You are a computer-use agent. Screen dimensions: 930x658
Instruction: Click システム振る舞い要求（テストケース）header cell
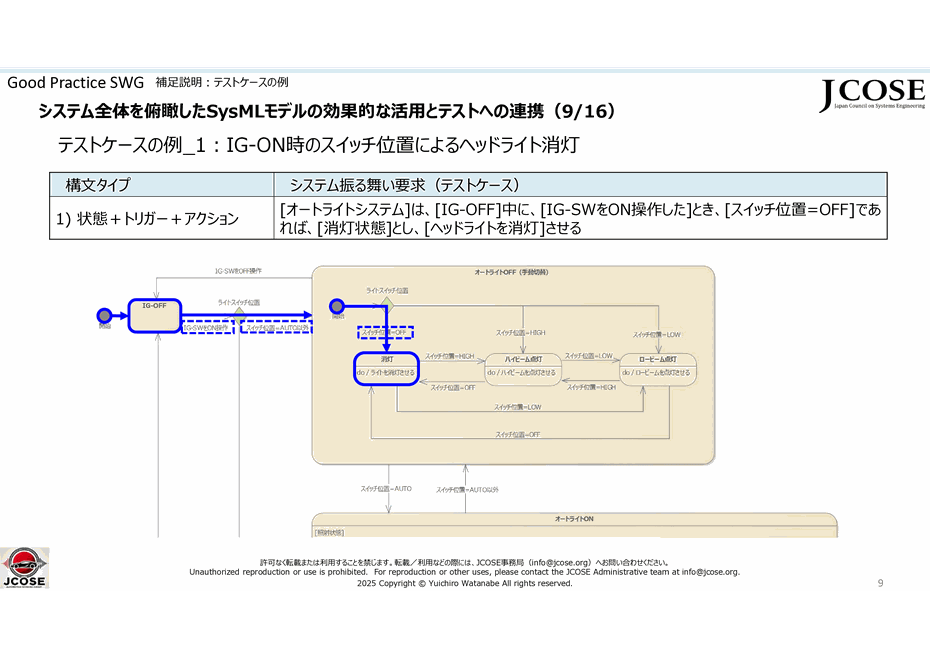tap(581, 185)
